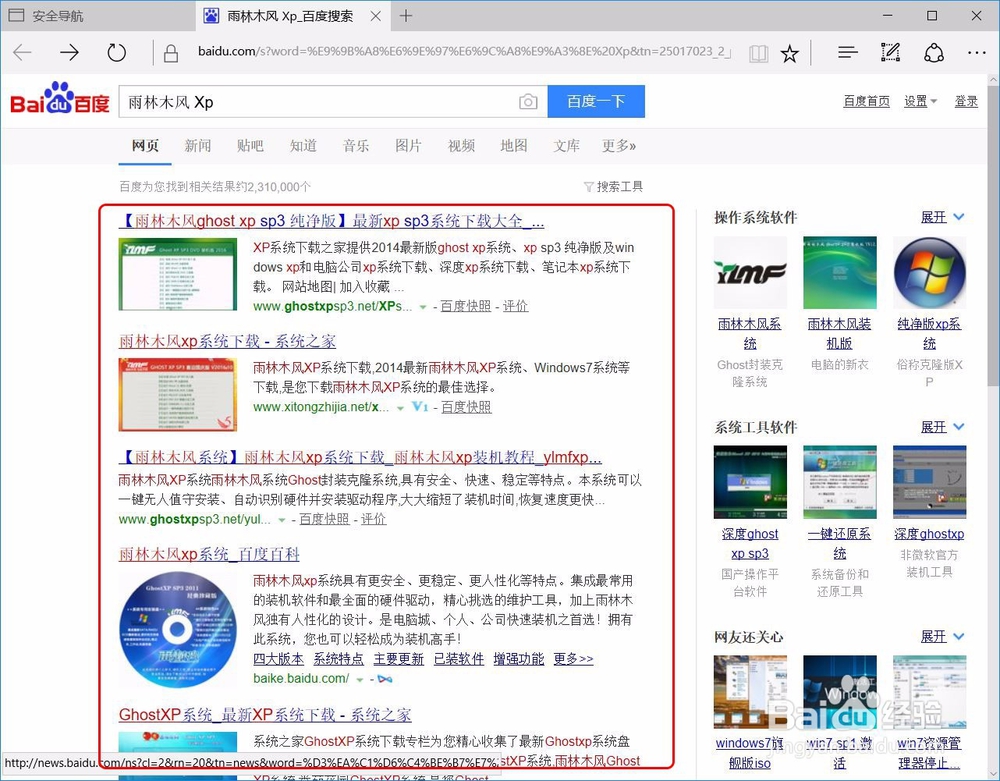Expand 更多» search categories

pyautogui.click(x=619, y=146)
